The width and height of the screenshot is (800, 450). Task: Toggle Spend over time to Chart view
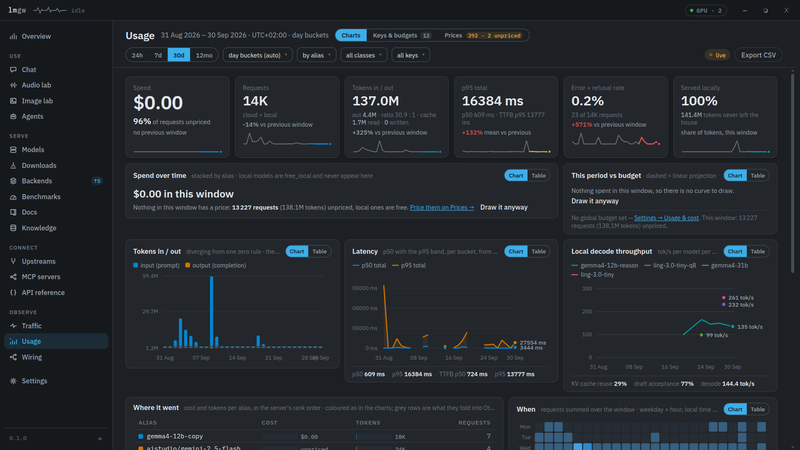click(x=516, y=176)
